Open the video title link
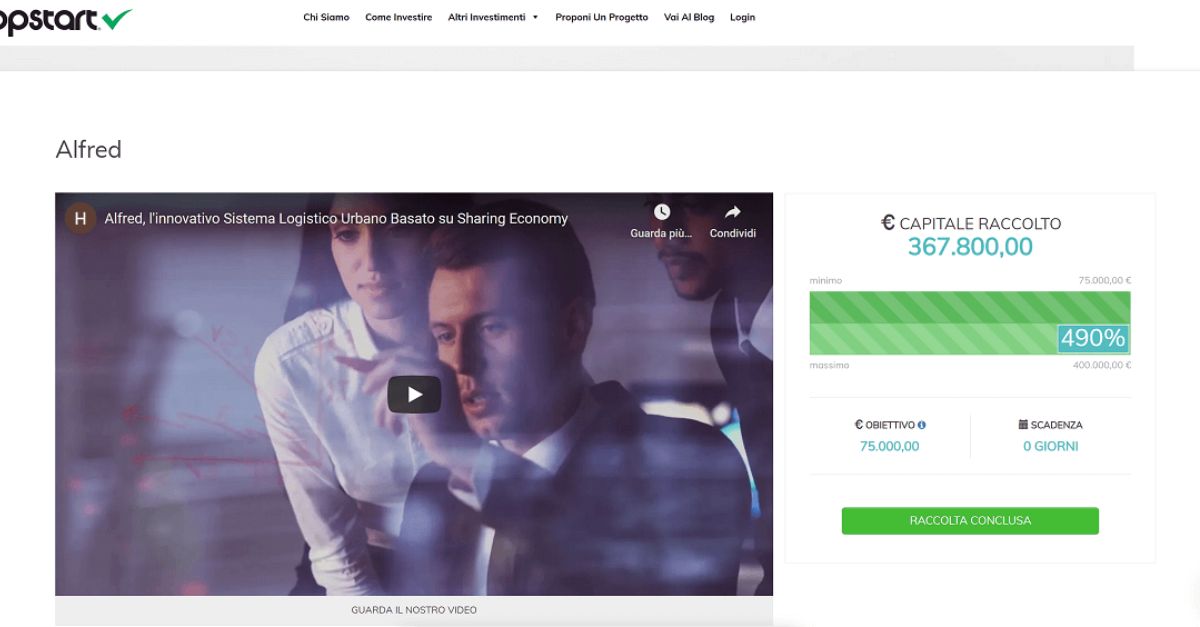The width and height of the screenshot is (1200, 627). [336, 218]
